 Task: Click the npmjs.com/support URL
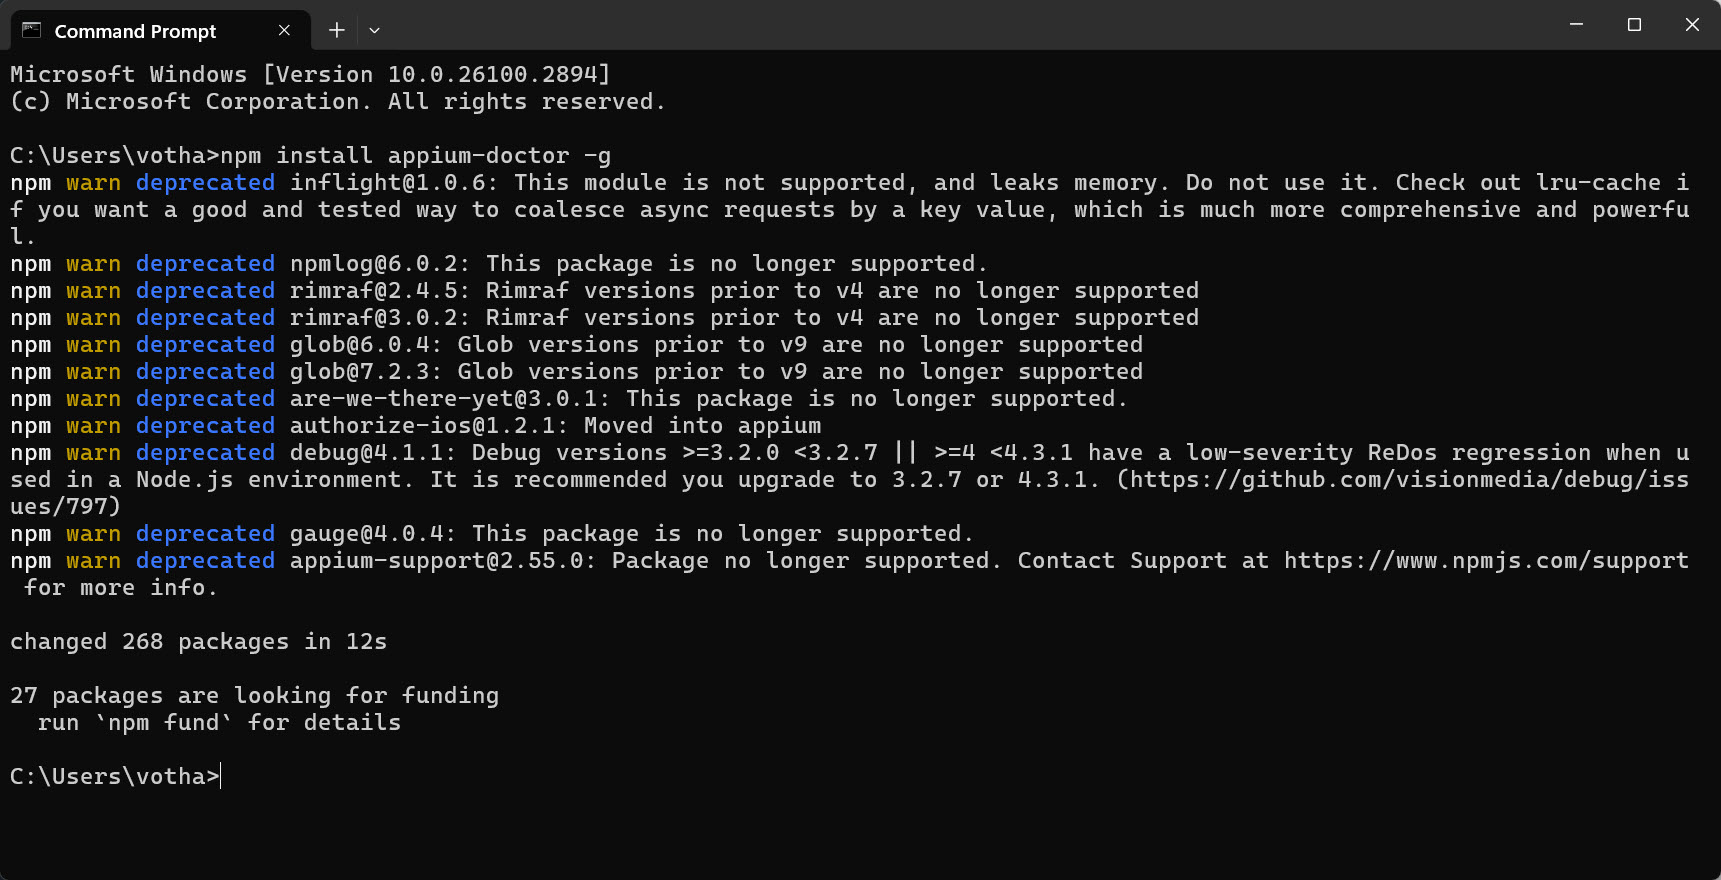(1486, 561)
